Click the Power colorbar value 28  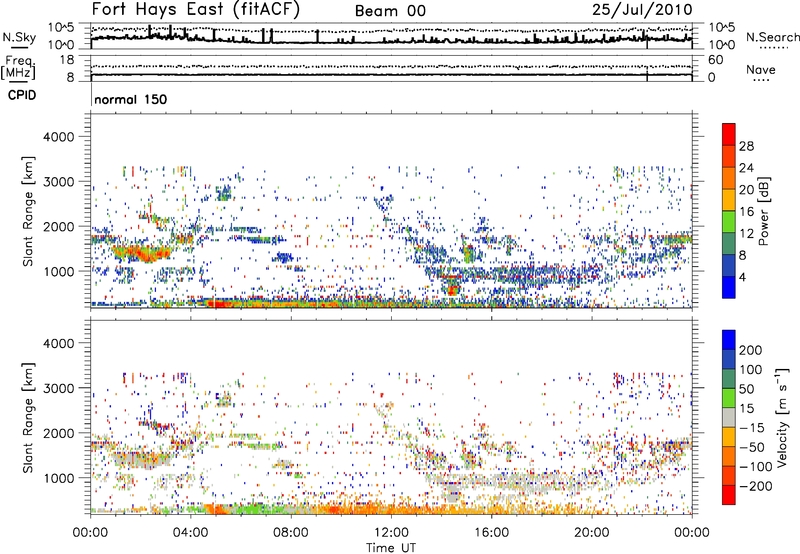(x=746, y=146)
